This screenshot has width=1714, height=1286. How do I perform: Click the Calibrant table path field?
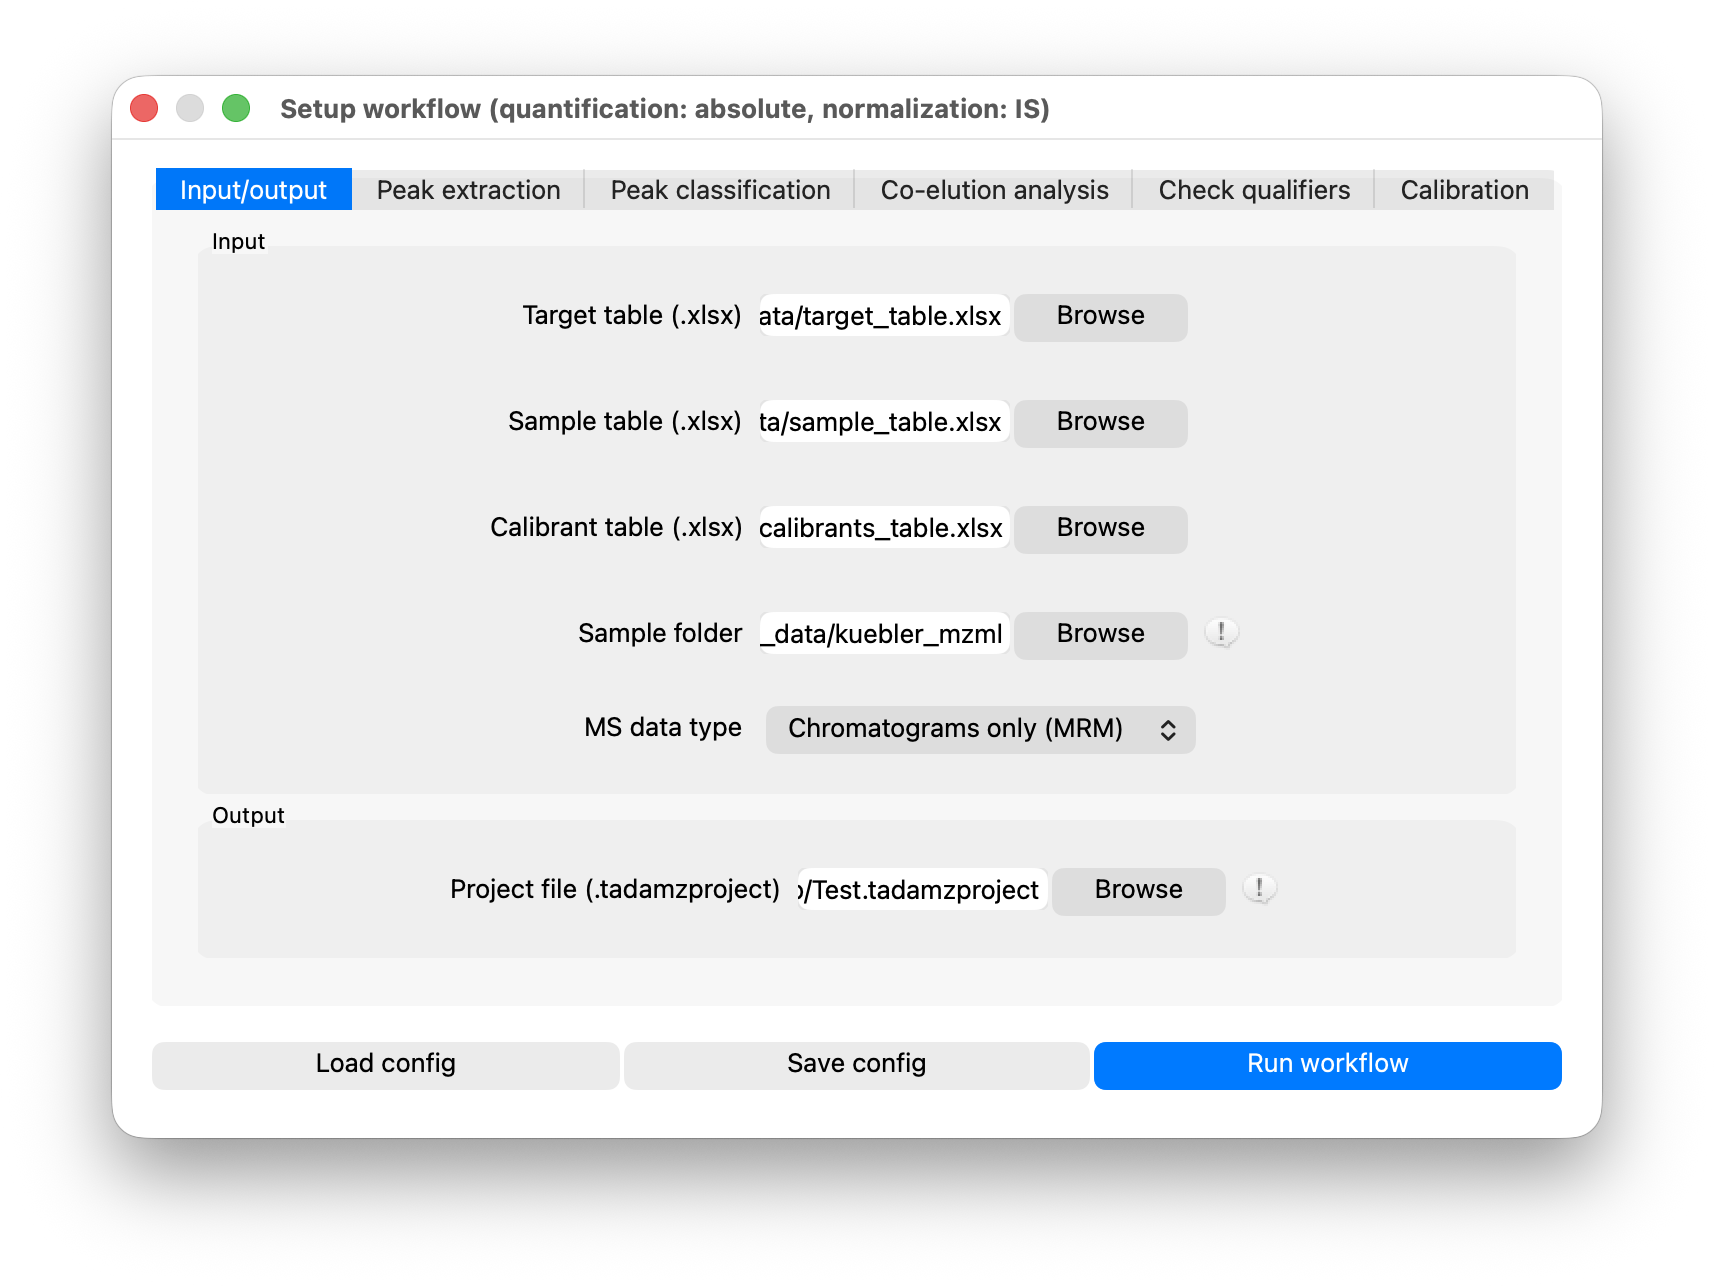884,528
